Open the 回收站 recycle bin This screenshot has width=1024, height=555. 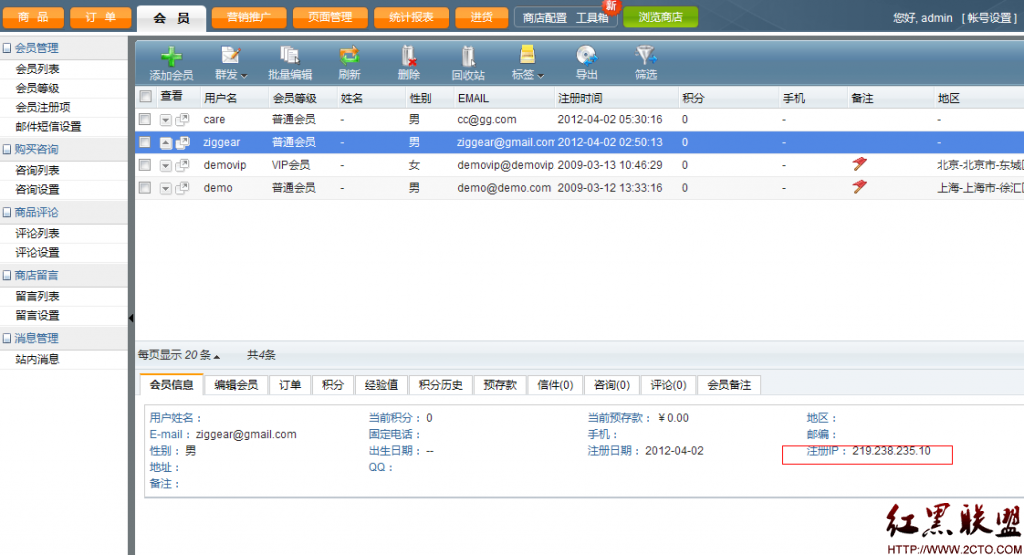coord(468,63)
